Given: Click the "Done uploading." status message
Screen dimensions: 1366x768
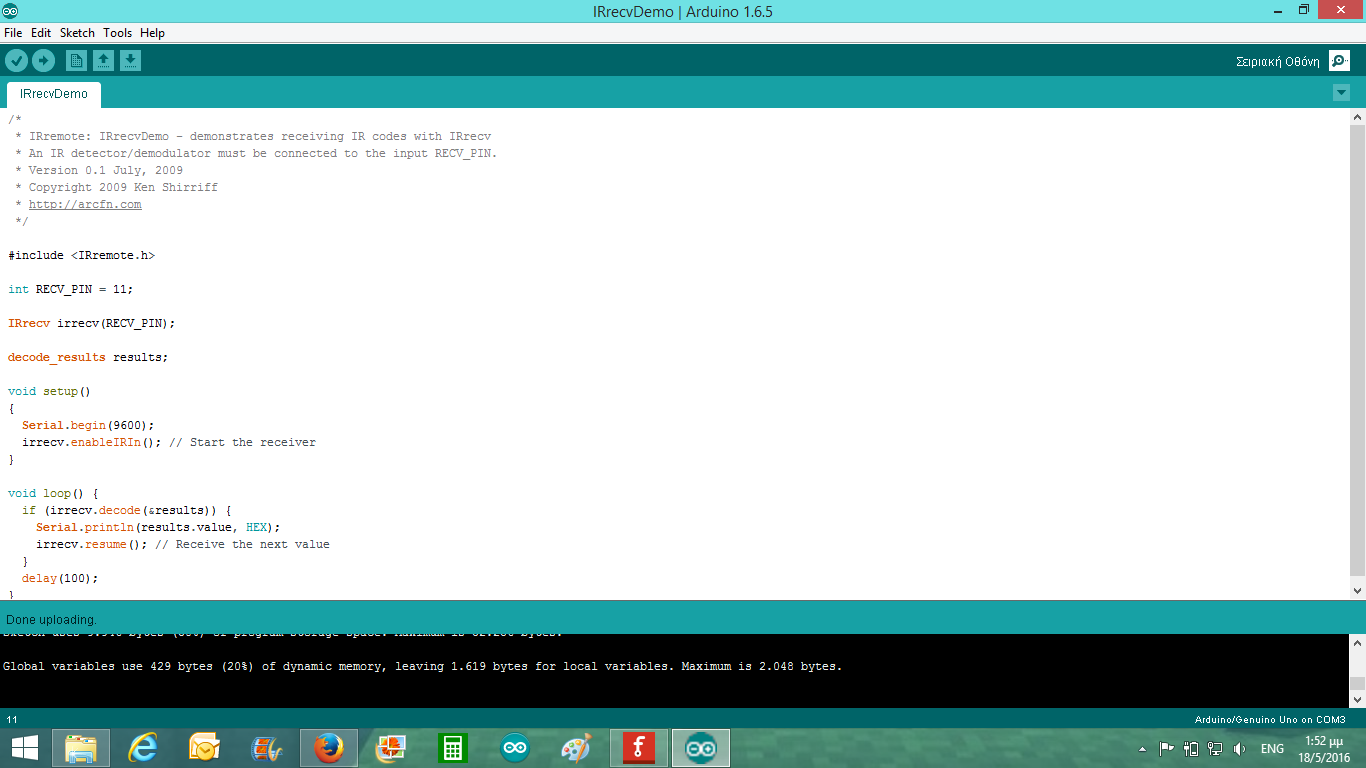Looking at the screenshot, I should tap(51, 620).
